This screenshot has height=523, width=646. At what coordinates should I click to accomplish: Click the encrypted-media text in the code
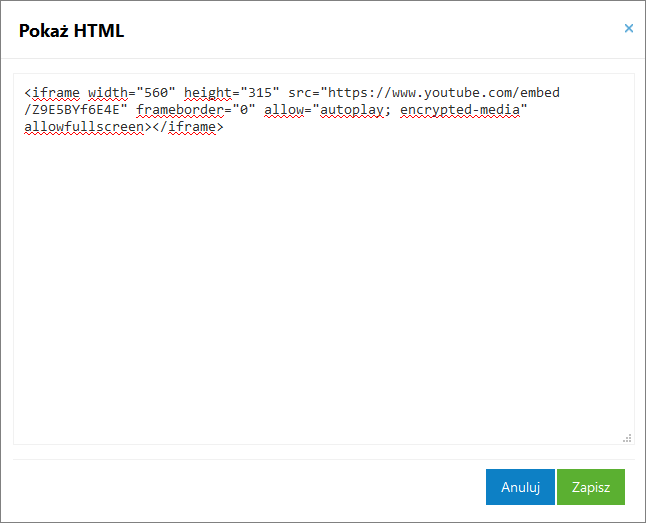click(460, 110)
